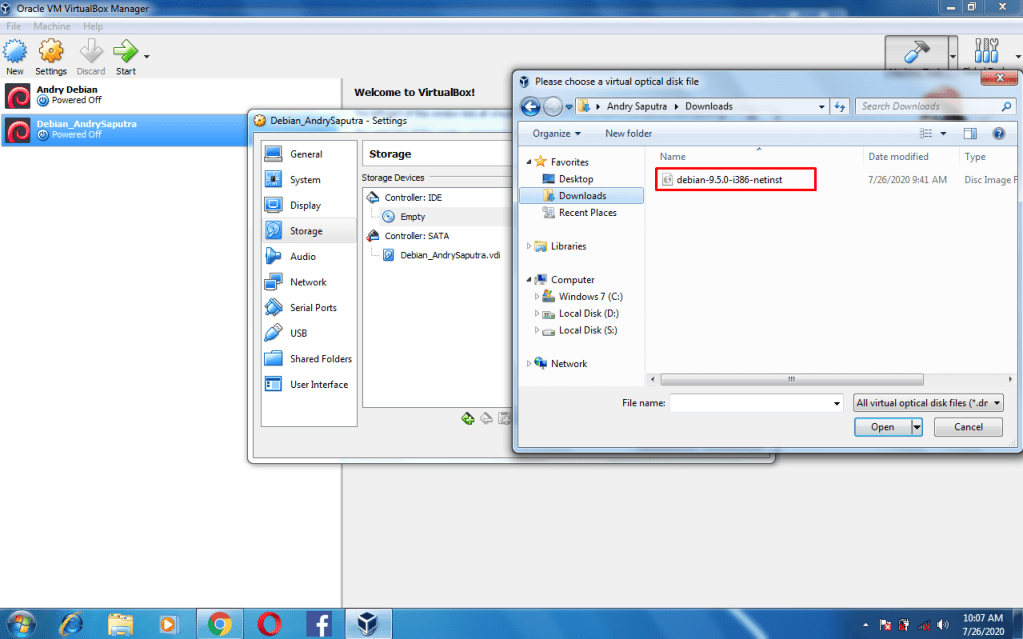Viewport: 1023px width, 639px height.
Task: Click the Back navigation arrow in file dialog
Action: (x=530, y=106)
